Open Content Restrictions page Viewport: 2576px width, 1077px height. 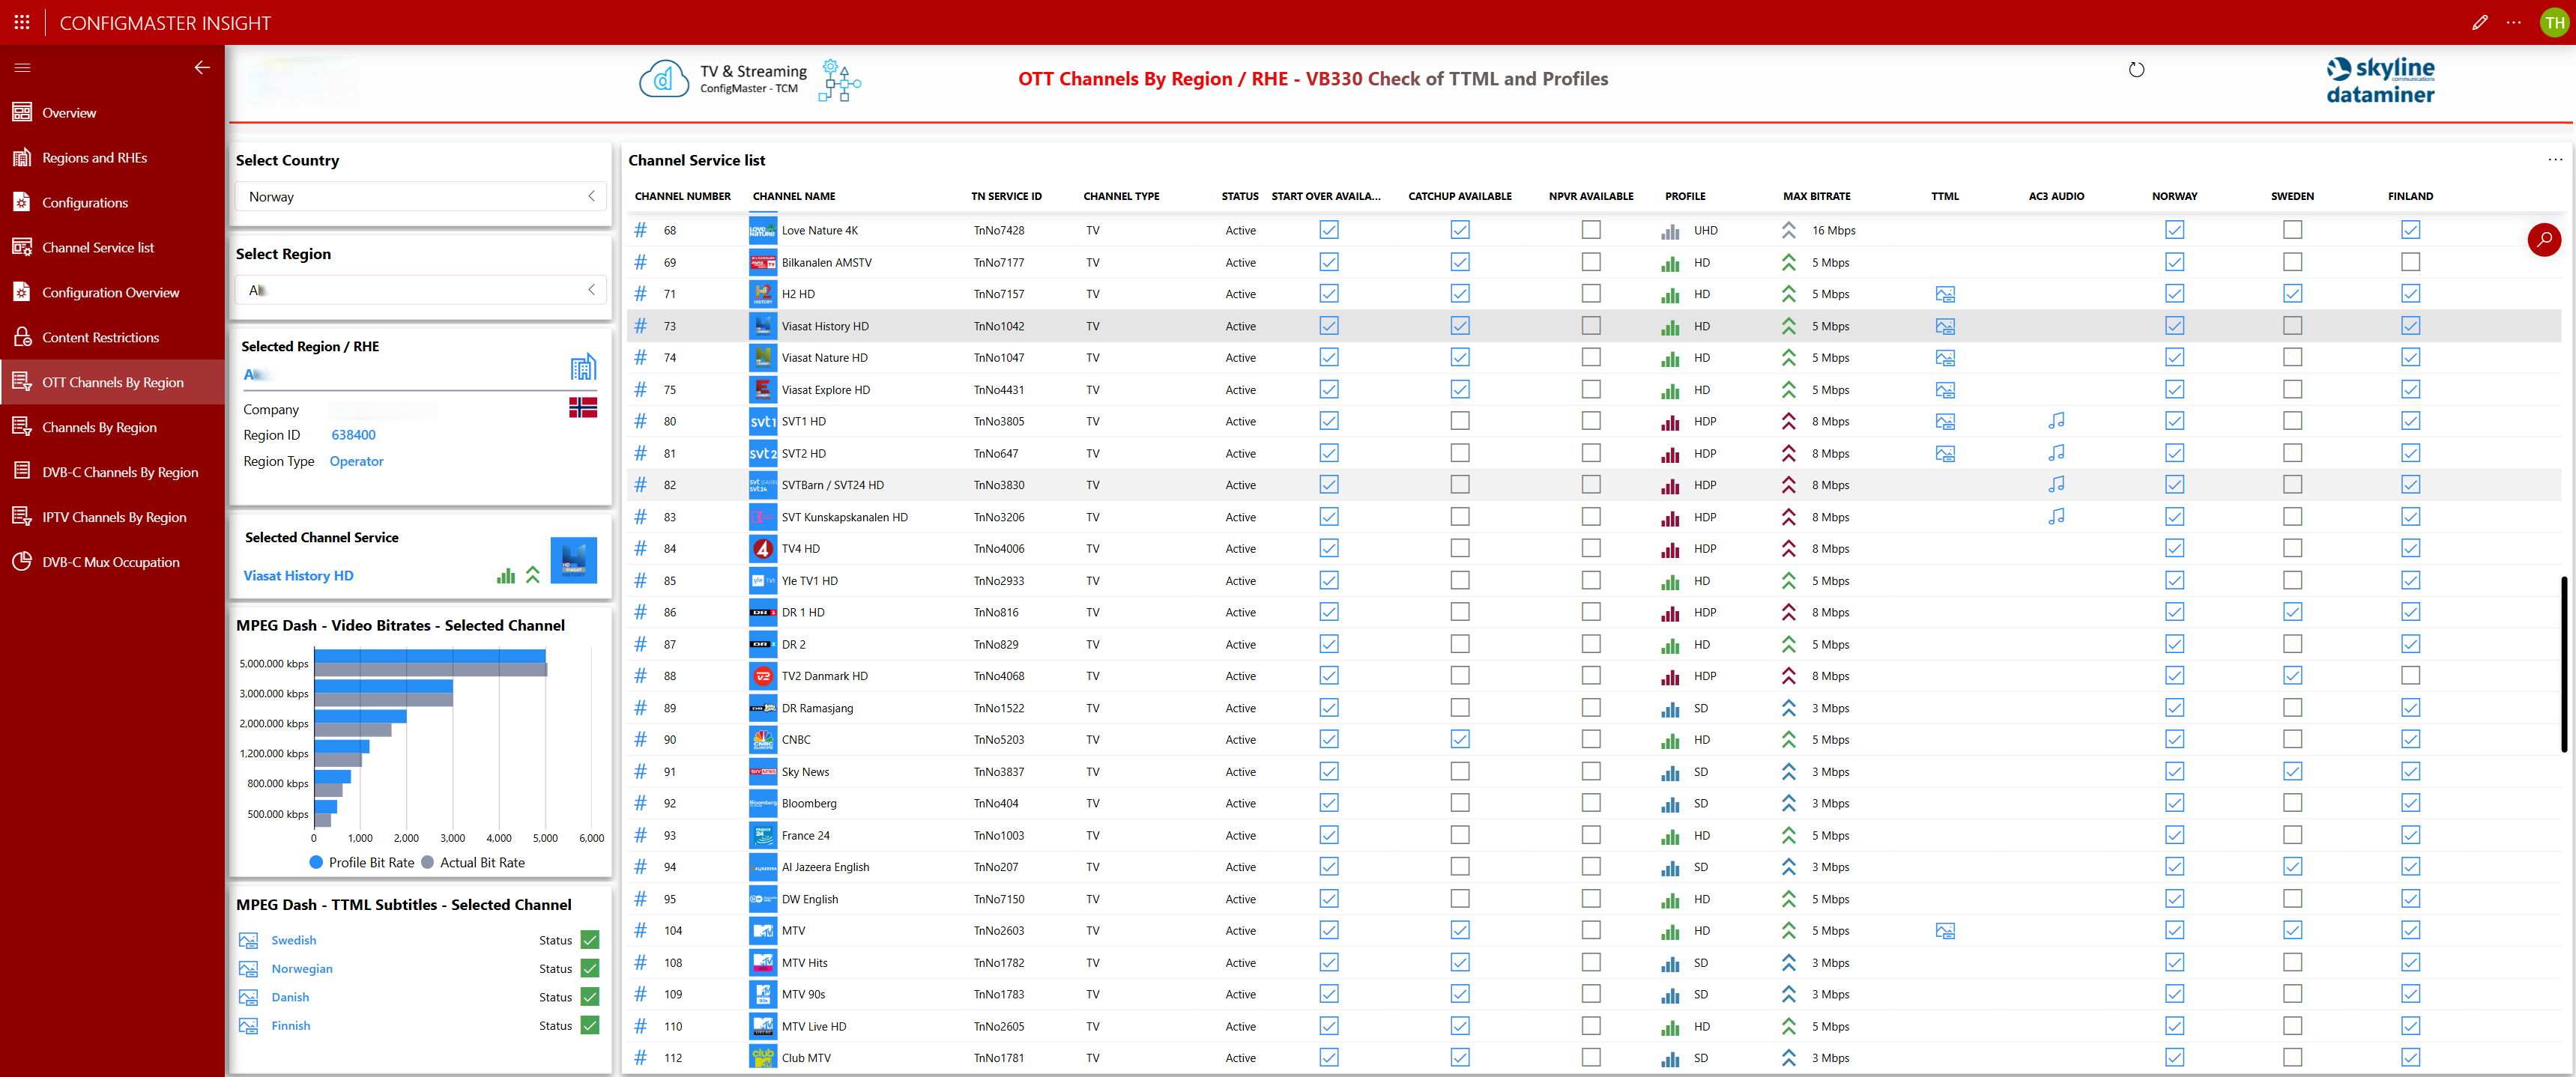(112, 338)
